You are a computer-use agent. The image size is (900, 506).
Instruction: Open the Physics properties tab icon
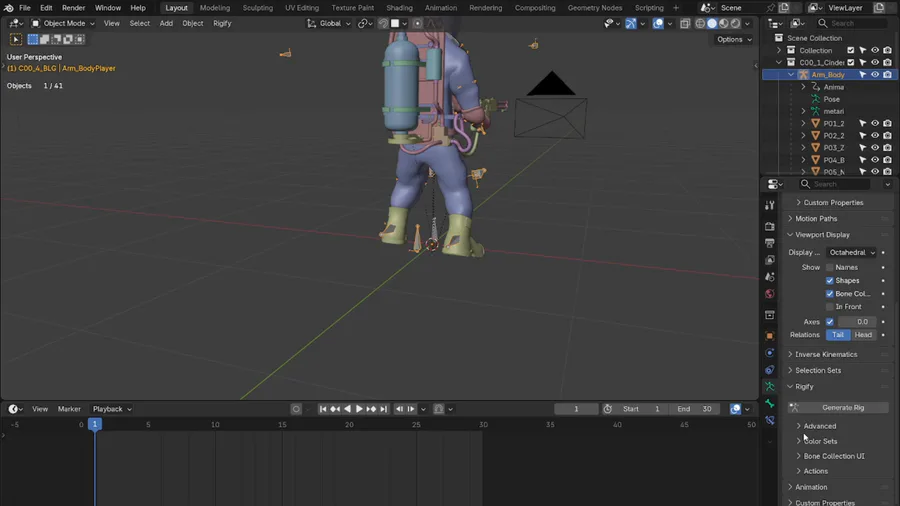(x=770, y=353)
